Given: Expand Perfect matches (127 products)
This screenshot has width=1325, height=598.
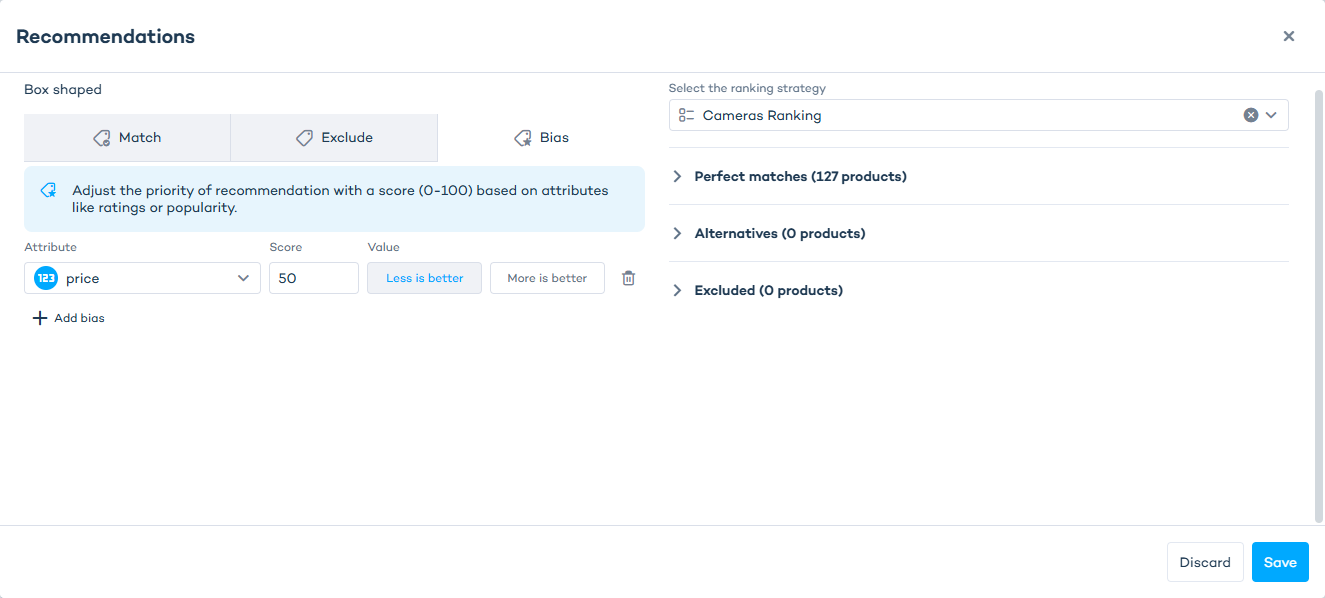Looking at the screenshot, I should point(978,176).
